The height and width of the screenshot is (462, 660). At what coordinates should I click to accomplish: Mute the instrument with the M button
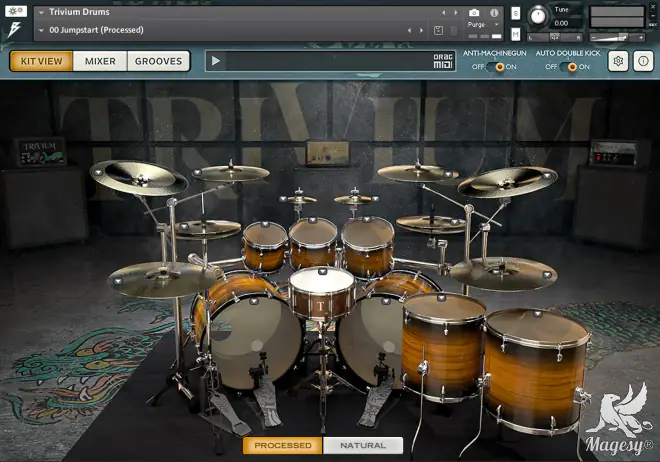click(x=515, y=34)
